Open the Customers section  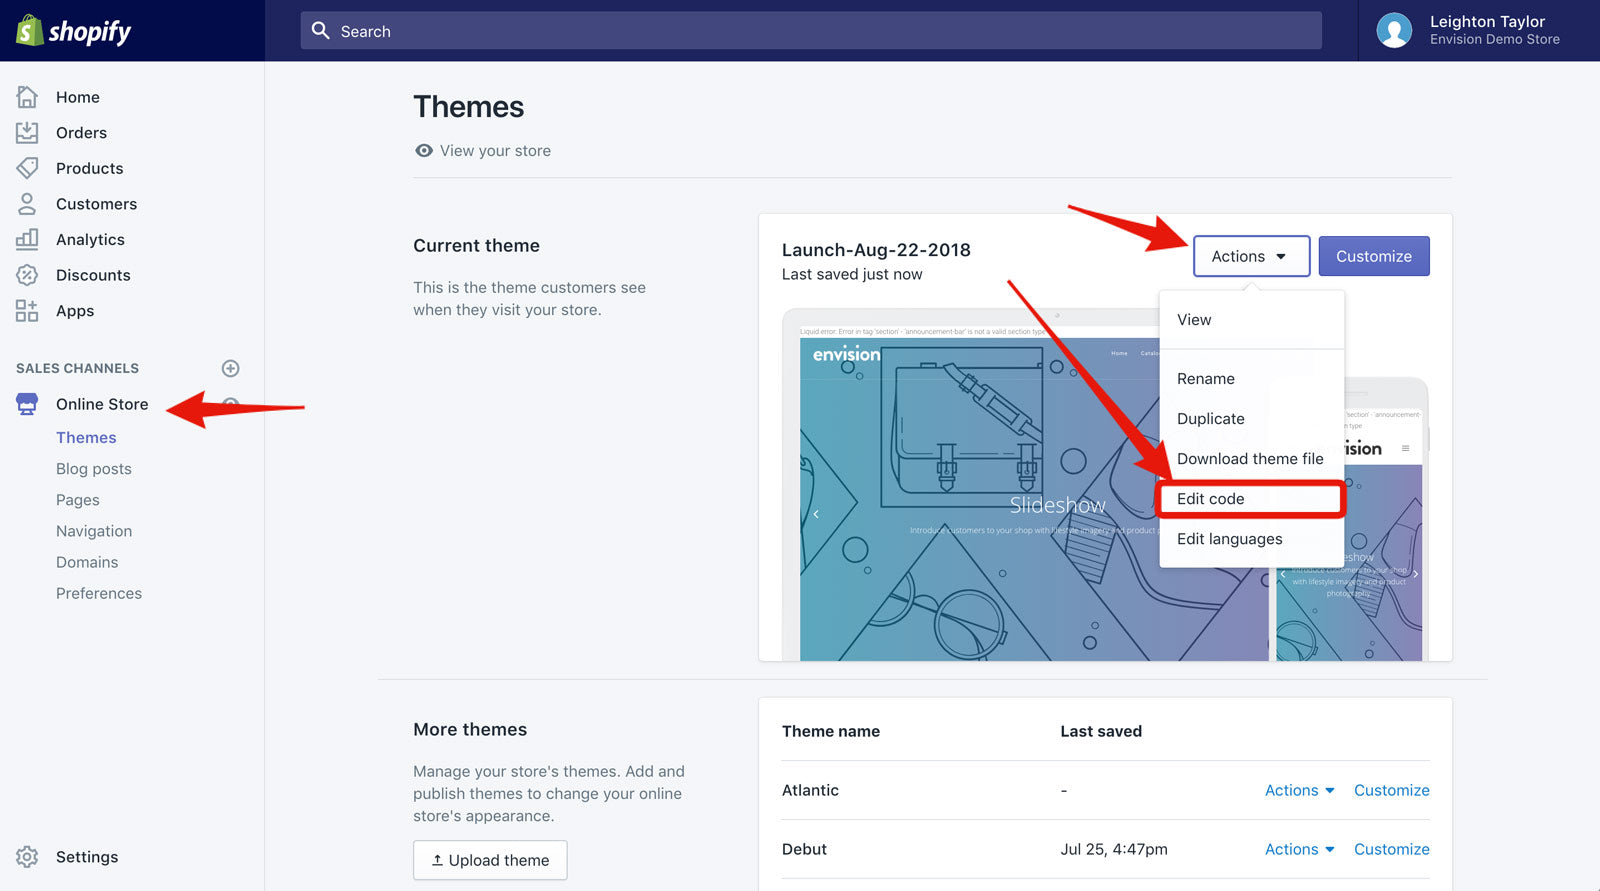(96, 204)
